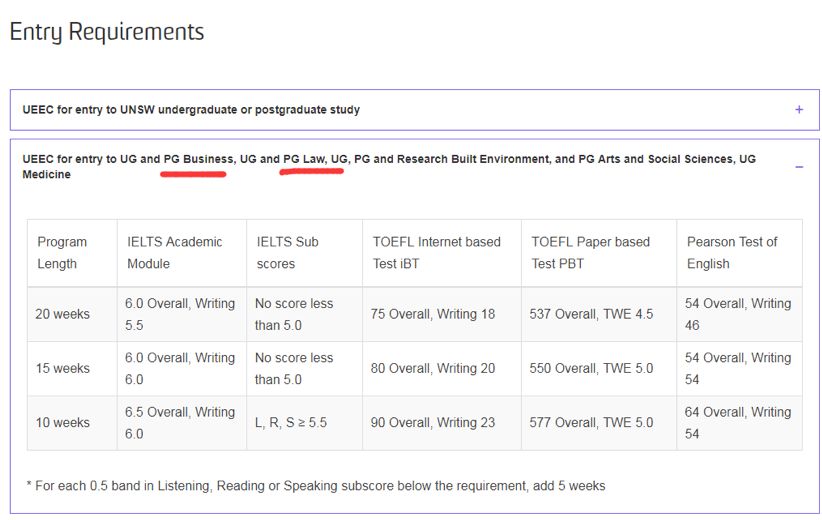Click '577 Overall, TWE 5.0' cell
The height and width of the screenshot is (520, 822).
click(599, 423)
